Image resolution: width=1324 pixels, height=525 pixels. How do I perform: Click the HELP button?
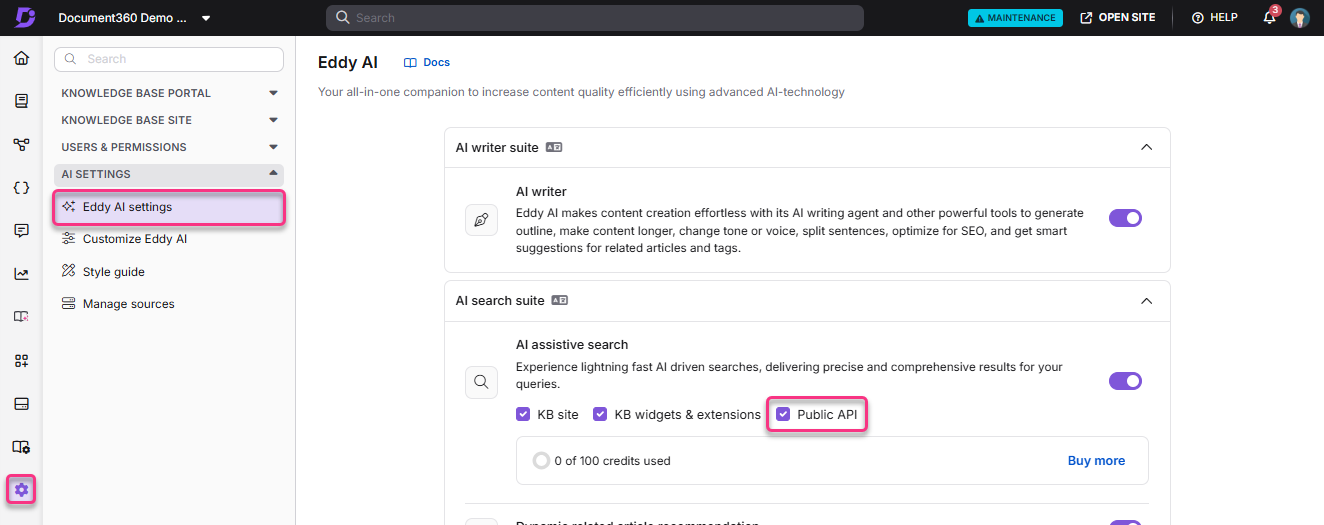point(1214,18)
